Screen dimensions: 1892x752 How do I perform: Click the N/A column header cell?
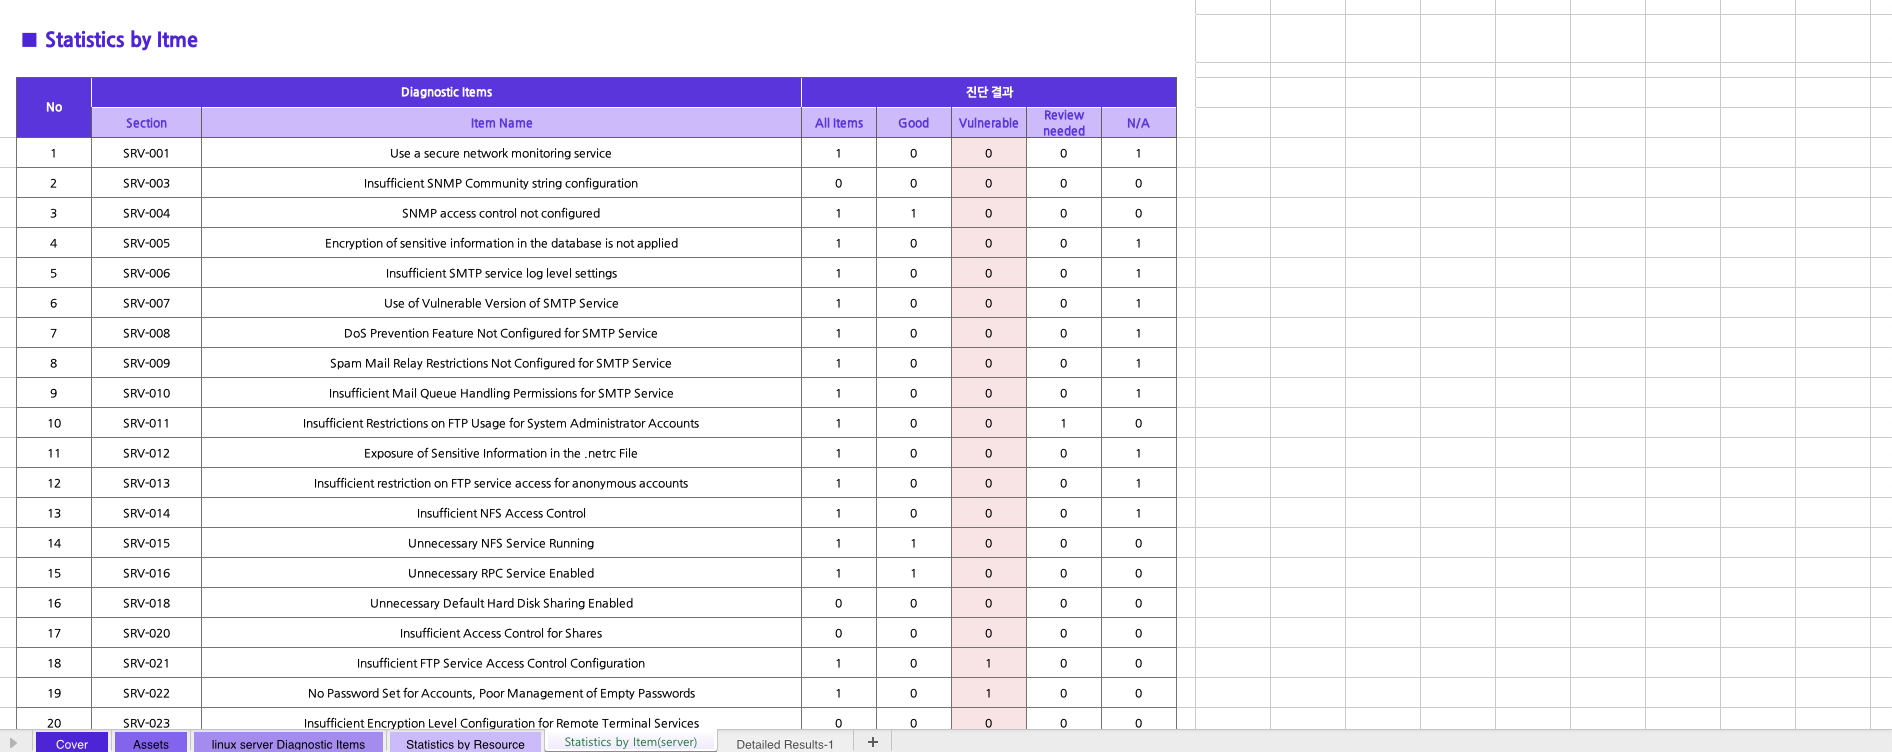(1138, 123)
